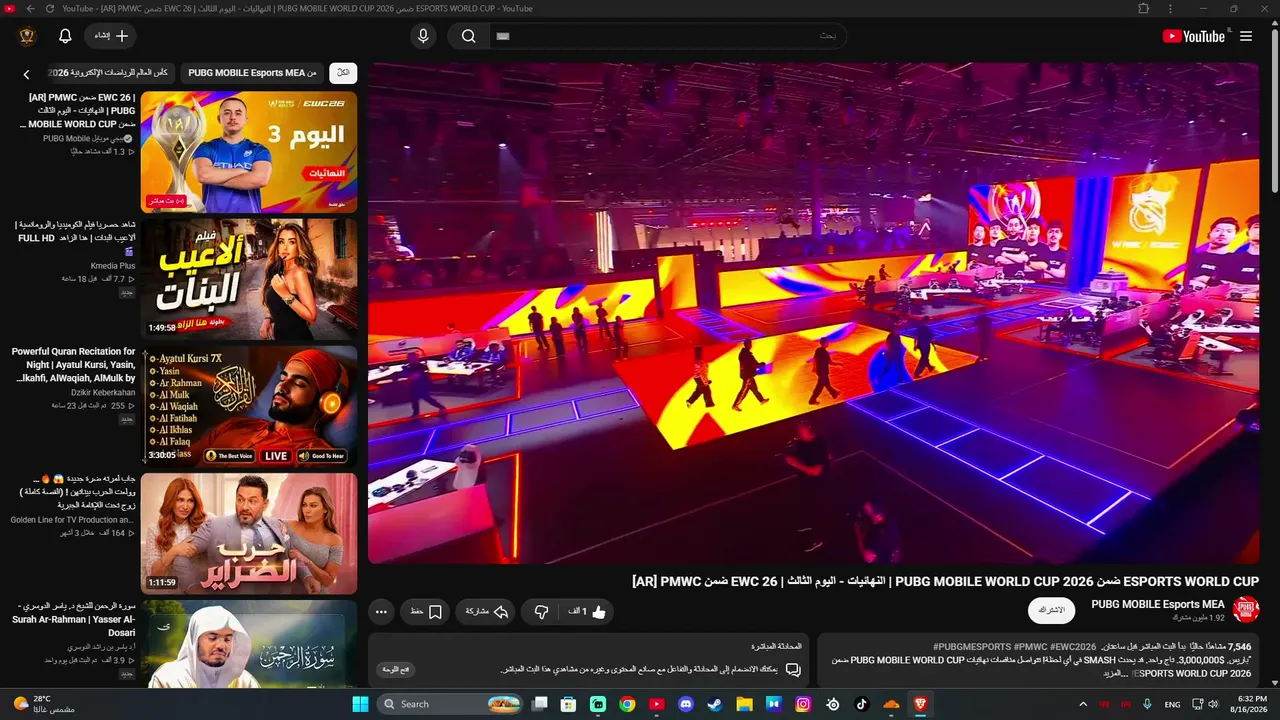
Task: Select the Esports World Cup 2026 filter chip
Action: [x=111, y=73]
